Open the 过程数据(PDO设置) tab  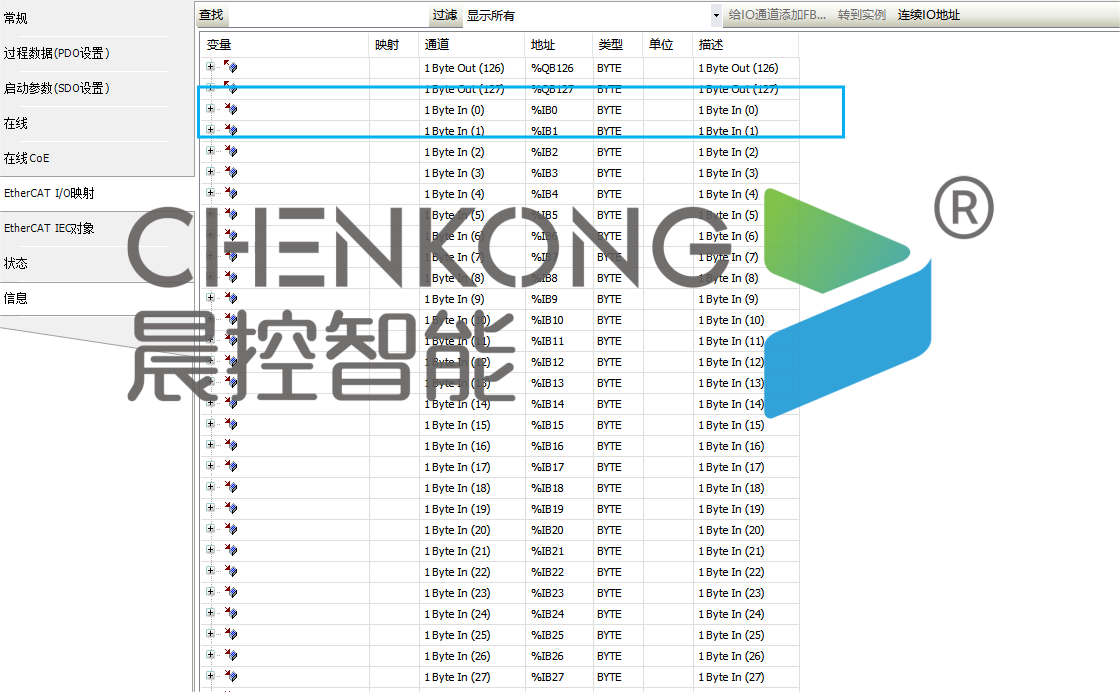click(56, 53)
